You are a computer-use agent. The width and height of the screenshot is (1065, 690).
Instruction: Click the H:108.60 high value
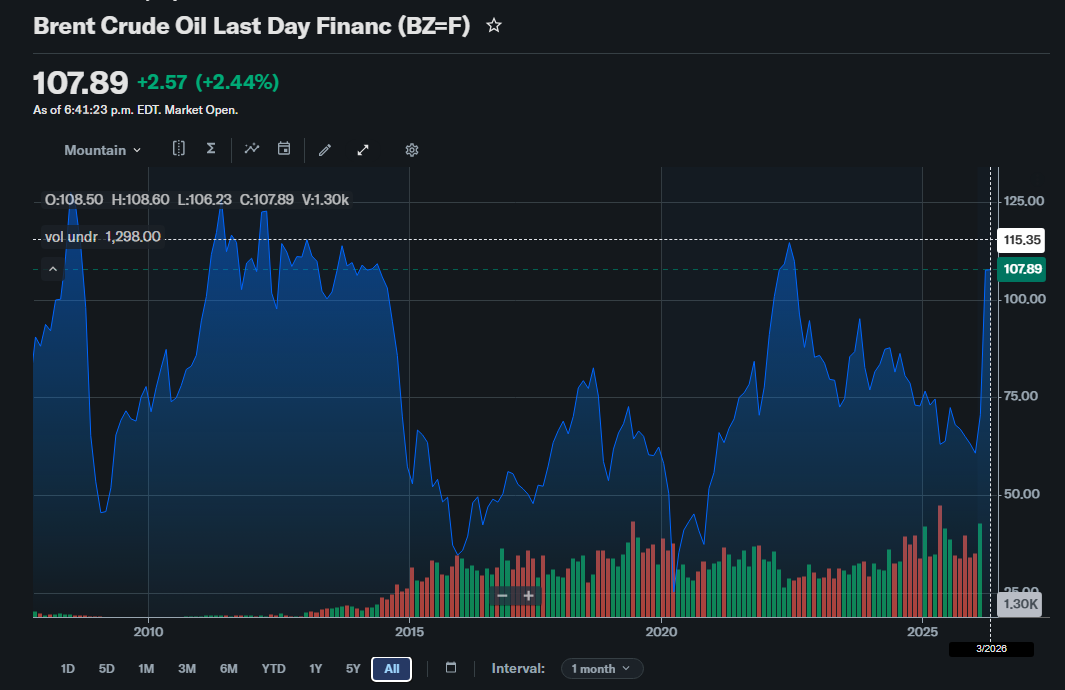(x=140, y=200)
